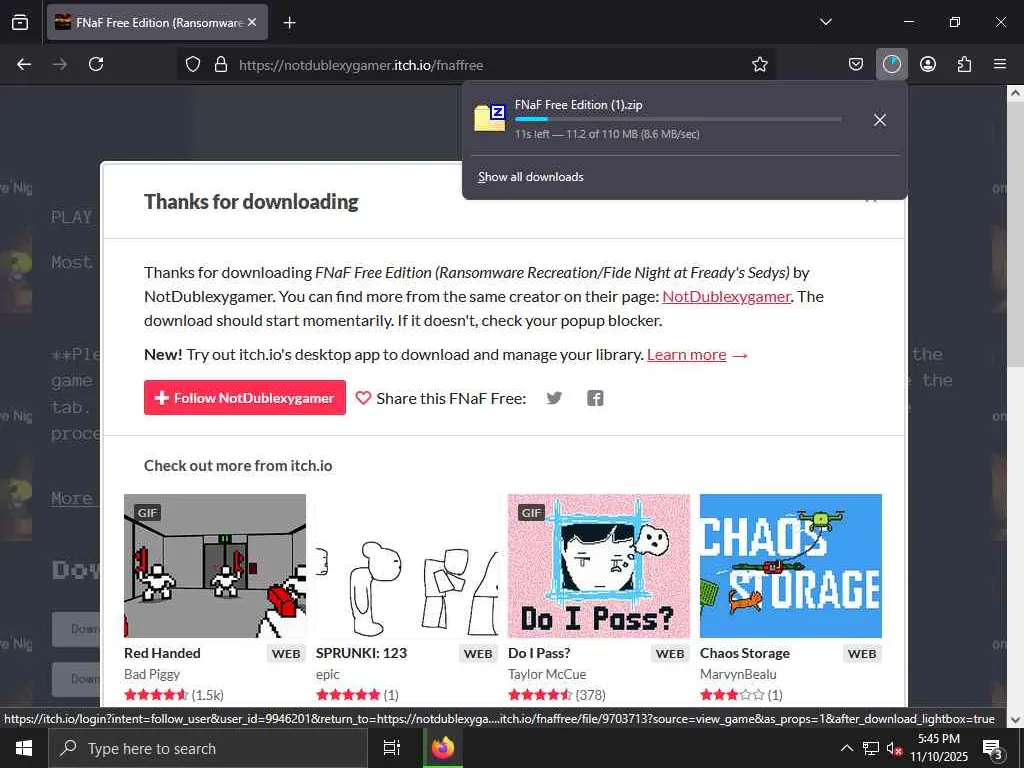Open muted volume tray icon
The height and width of the screenshot is (768, 1024).
pyautogui.click(x=895, y=748)
